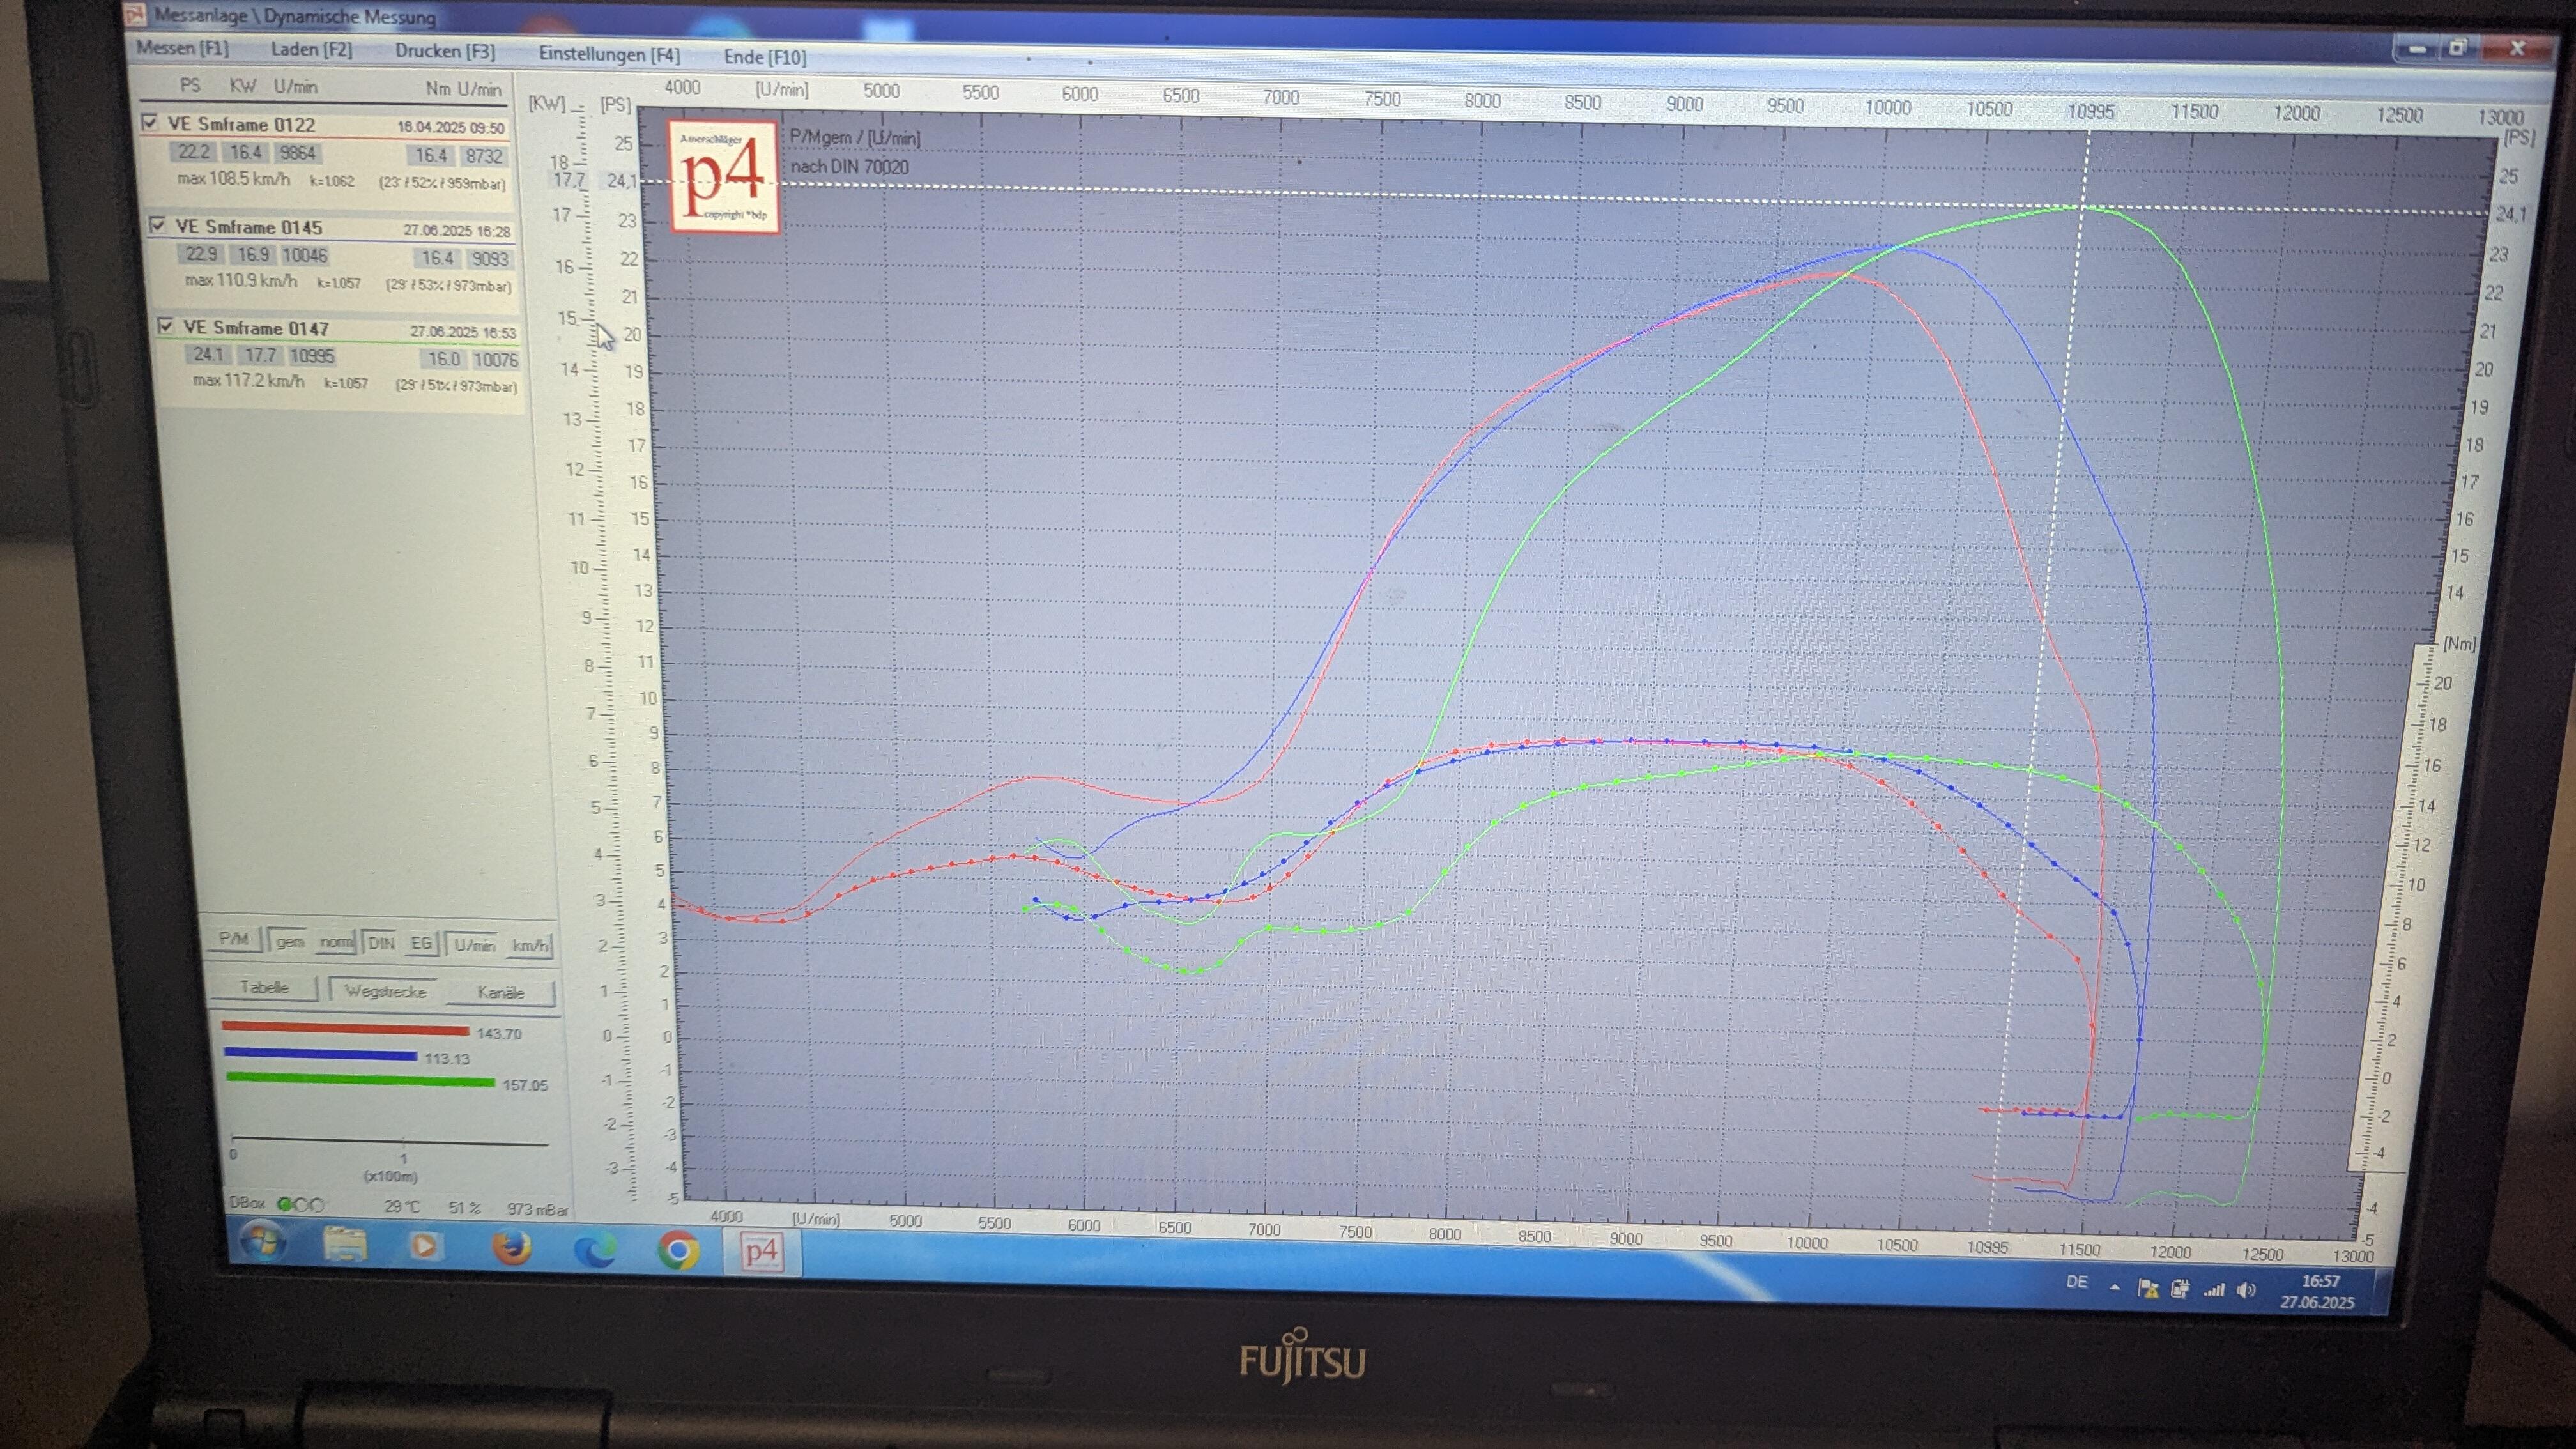Uncheck the VE Smframe 0147 checkbox
Screen dimensions: 2576x1449
[166, 326]
